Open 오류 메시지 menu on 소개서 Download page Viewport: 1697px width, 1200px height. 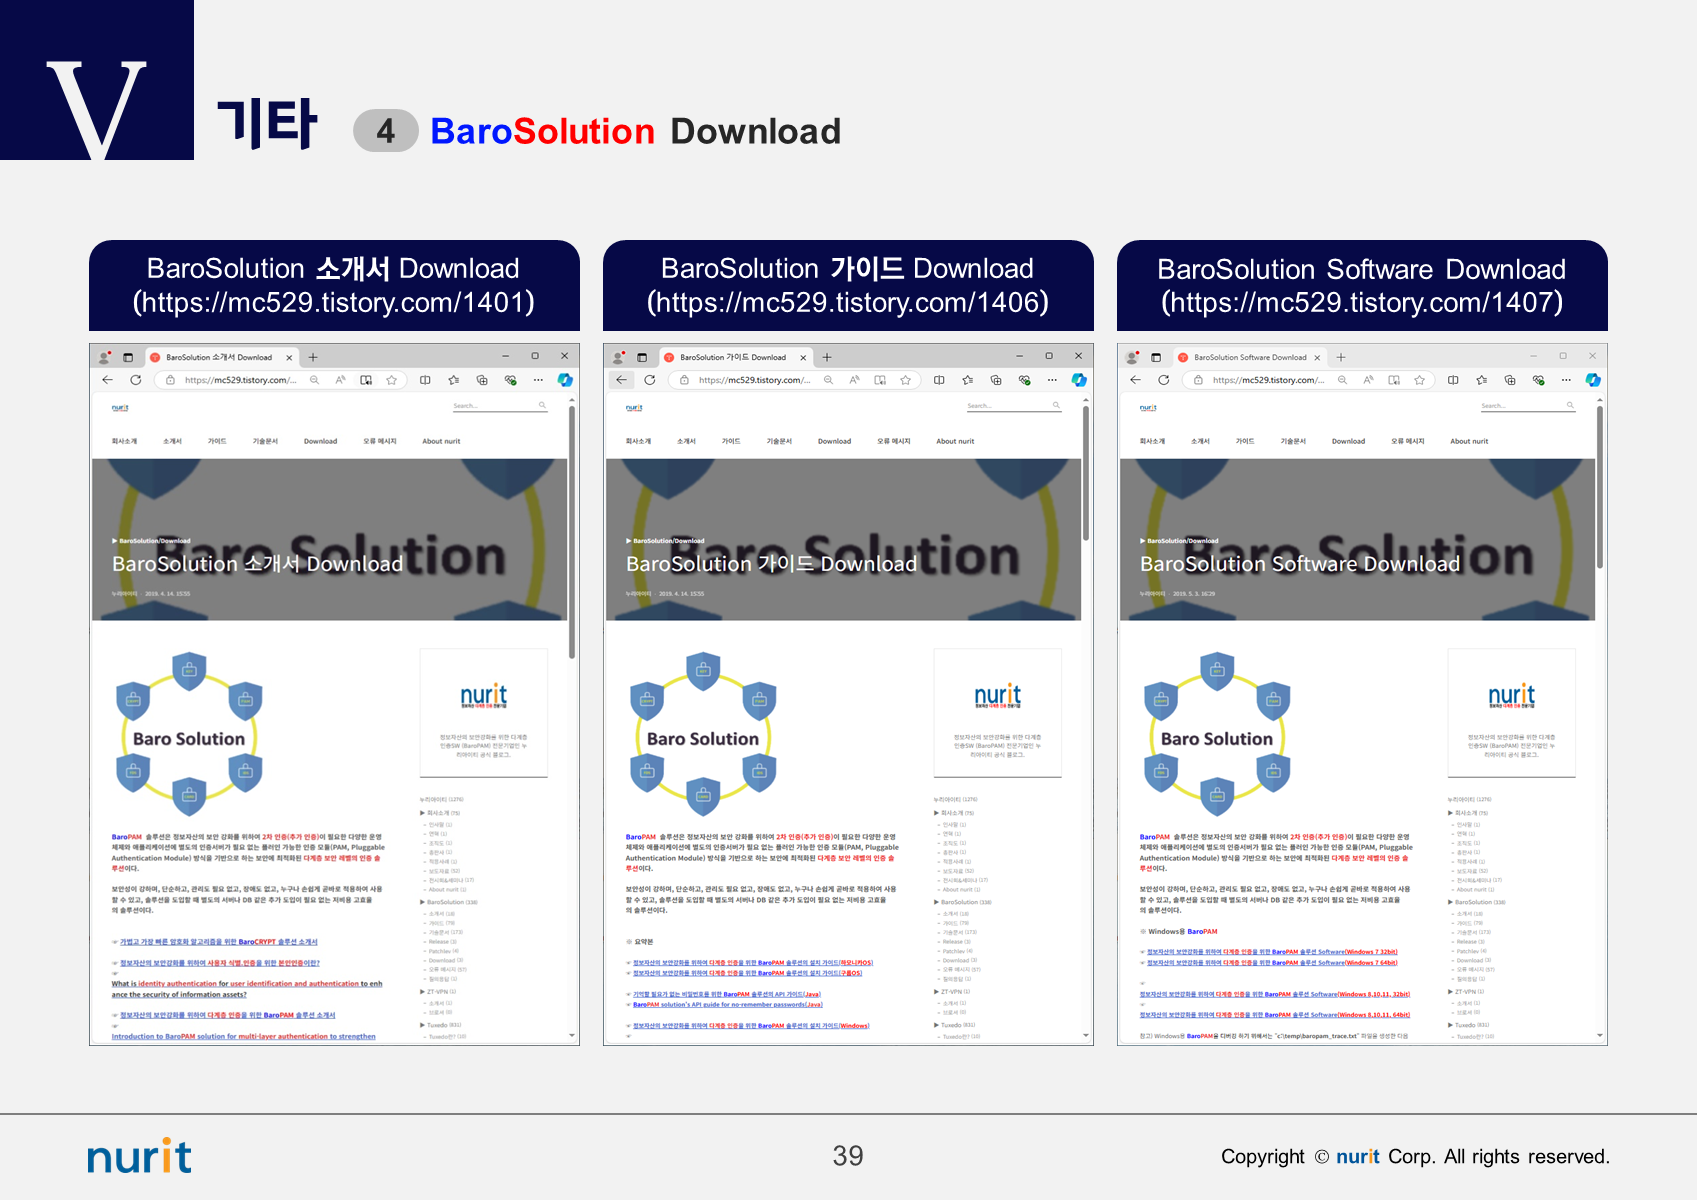pyautogui.click(x=380, y=441)
